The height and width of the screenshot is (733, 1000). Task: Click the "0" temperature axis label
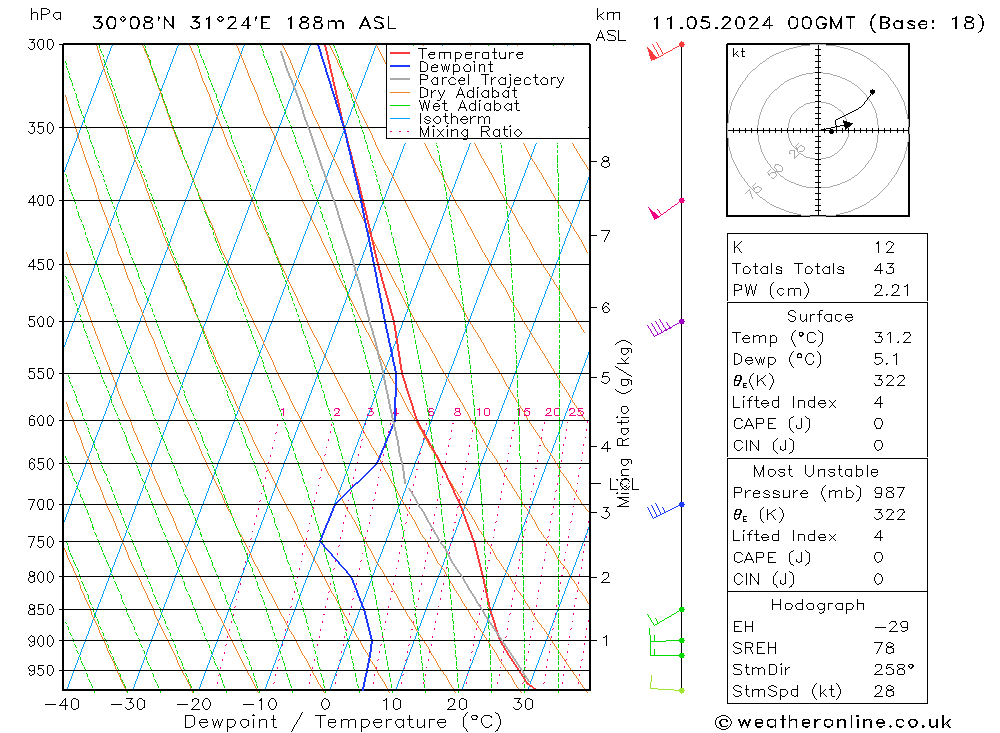325,704
